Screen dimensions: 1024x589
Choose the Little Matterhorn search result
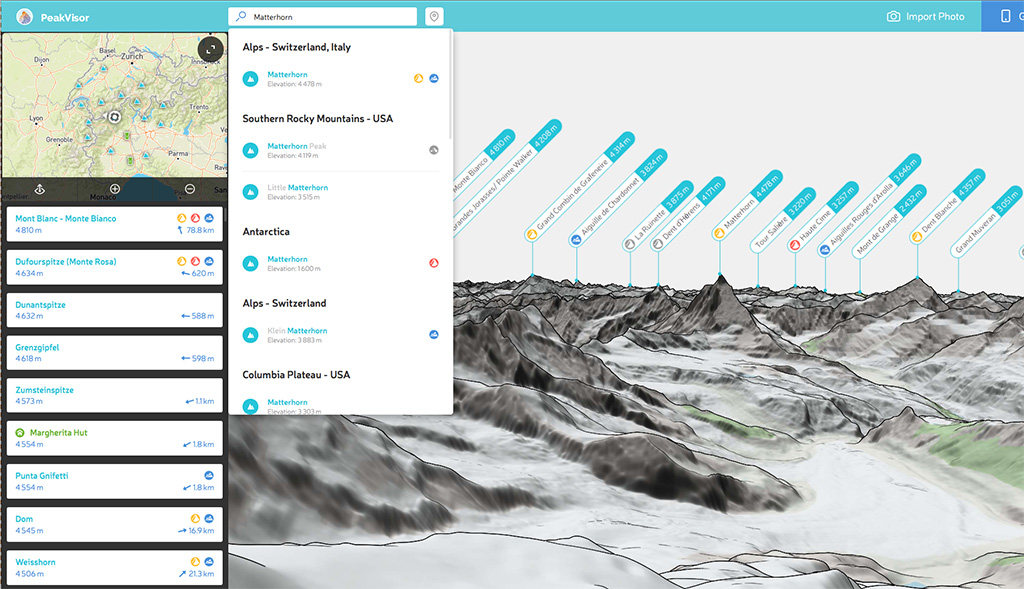click(297, 188)
